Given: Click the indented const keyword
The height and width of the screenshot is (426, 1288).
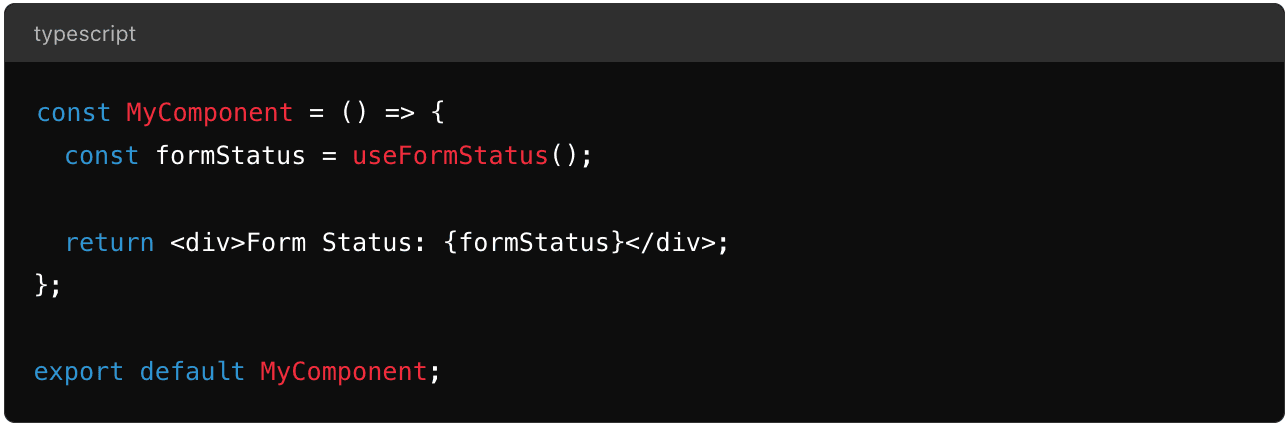Looking at the screenshot, I should [x=102, y=156].
